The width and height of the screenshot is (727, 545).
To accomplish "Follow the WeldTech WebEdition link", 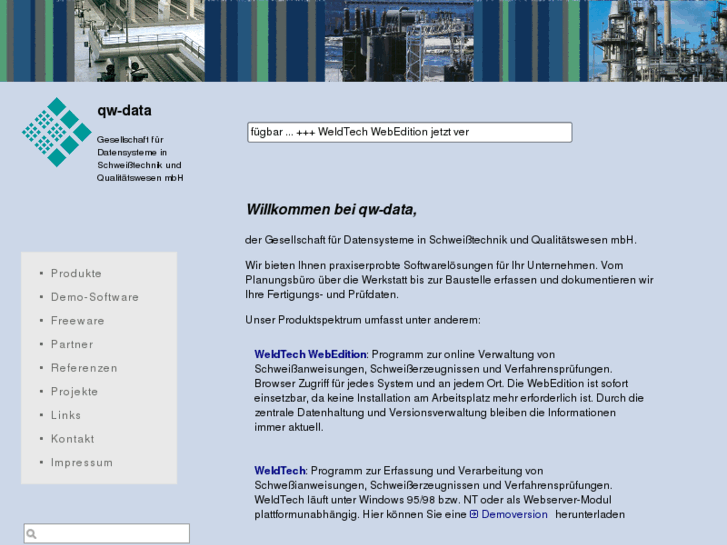I will (310, 354).
